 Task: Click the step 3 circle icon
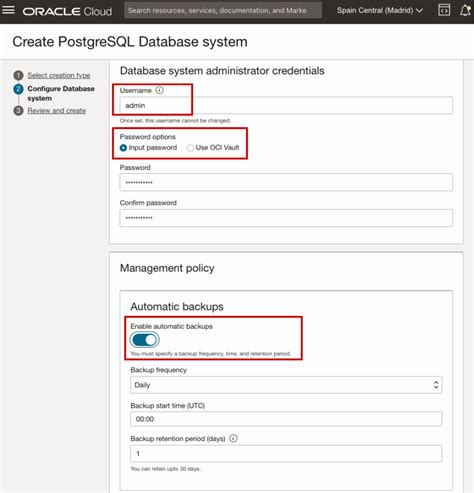[18, 111]
